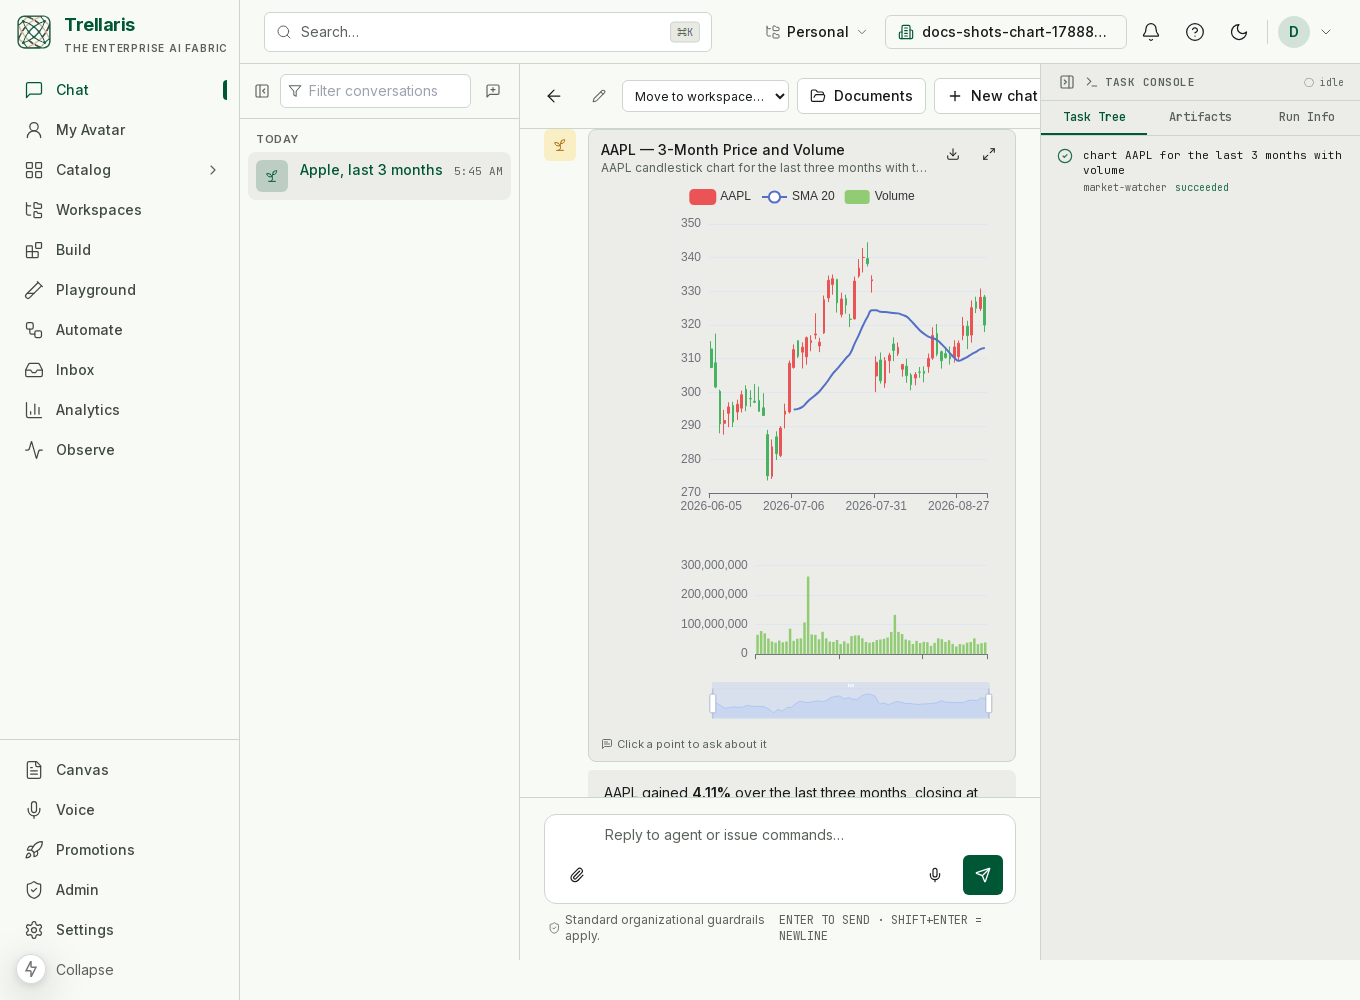Attach a file with paperclip icon
This screenshot has height=1000, width=1360.
(x=577, y=875)
